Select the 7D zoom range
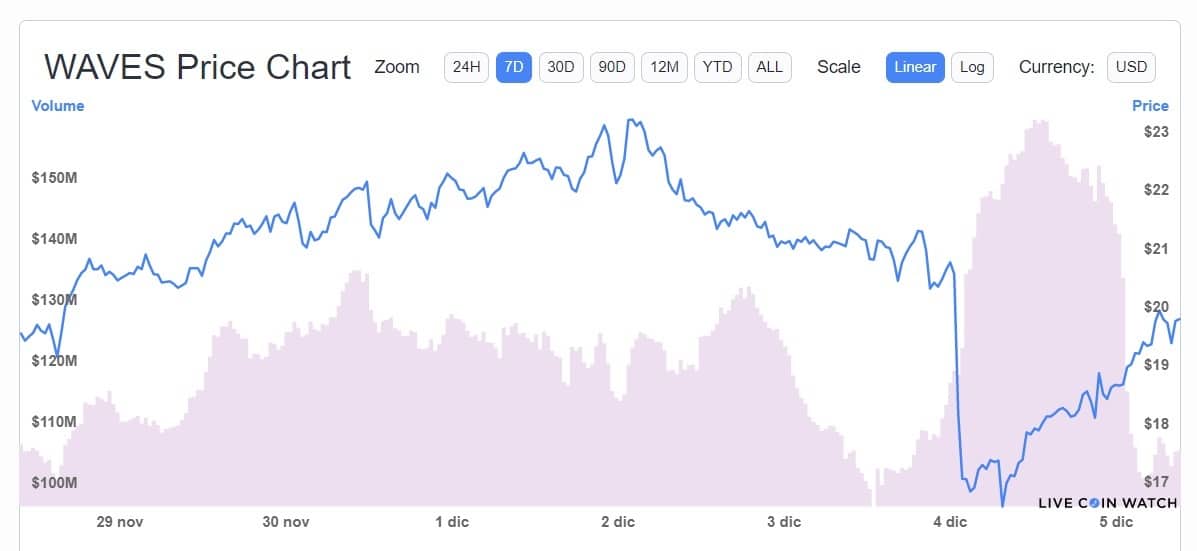This screenshot has height=551, width=1197. (x=514, y=67)
